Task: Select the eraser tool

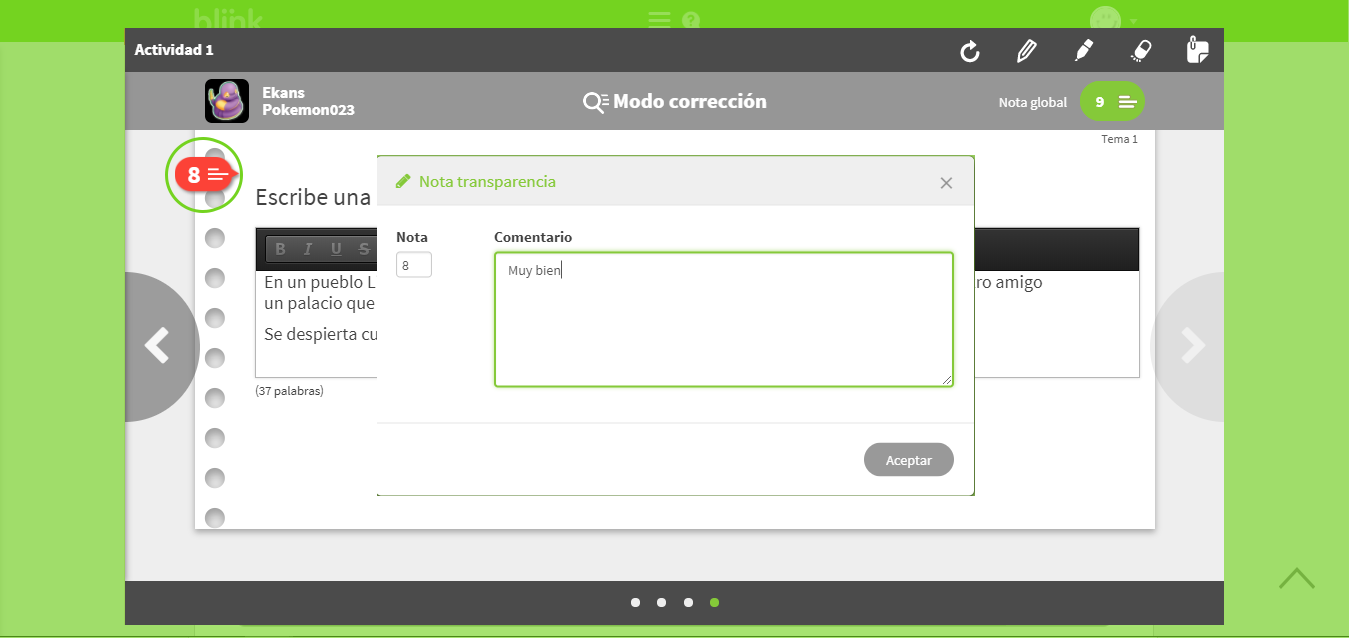Action: point(1141,51)
